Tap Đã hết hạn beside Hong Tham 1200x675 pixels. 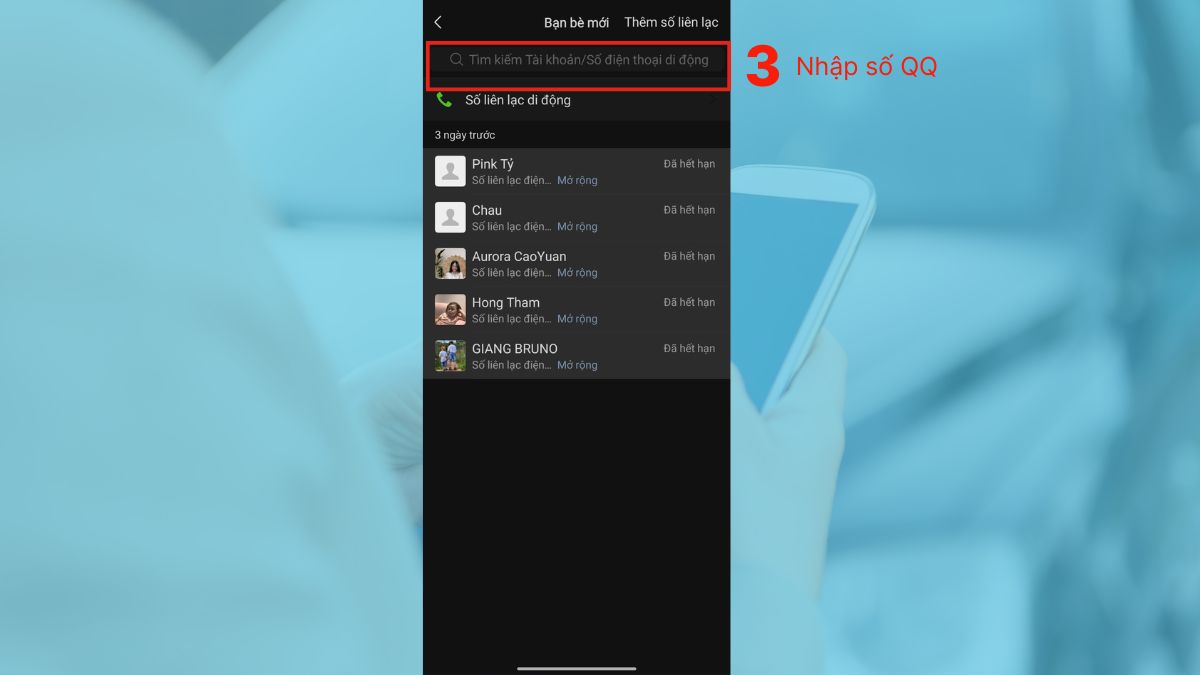689,302
